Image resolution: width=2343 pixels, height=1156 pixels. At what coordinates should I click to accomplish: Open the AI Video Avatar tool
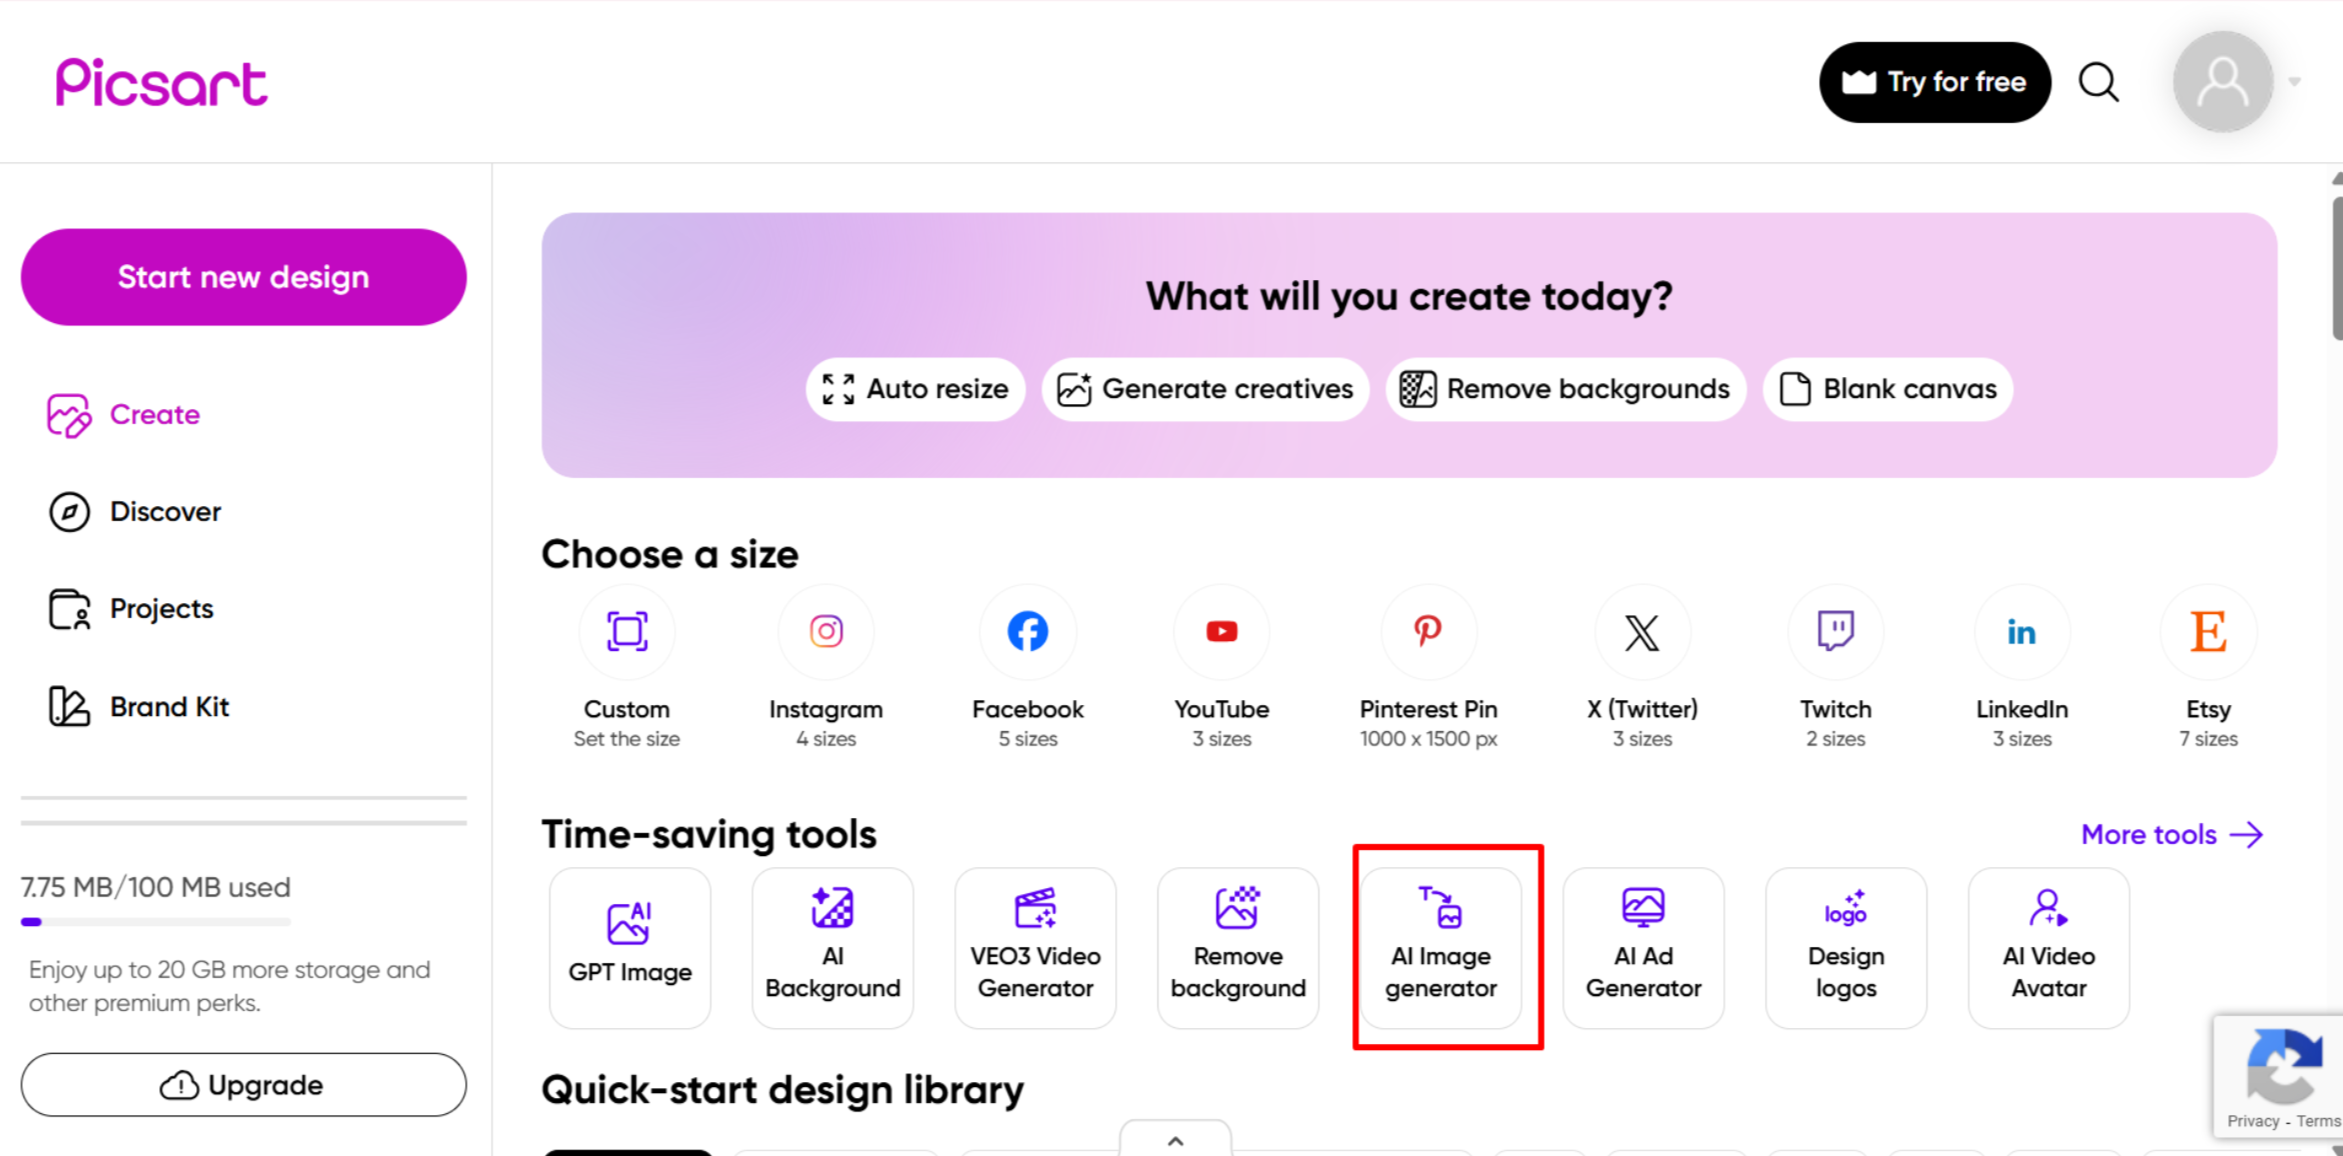2049,948
